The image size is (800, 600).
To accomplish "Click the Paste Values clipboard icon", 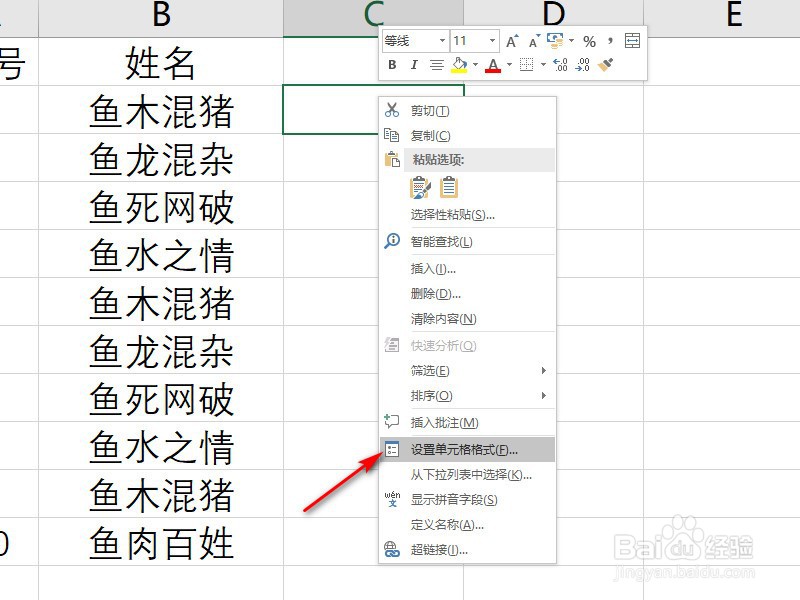I will point(447,187).
